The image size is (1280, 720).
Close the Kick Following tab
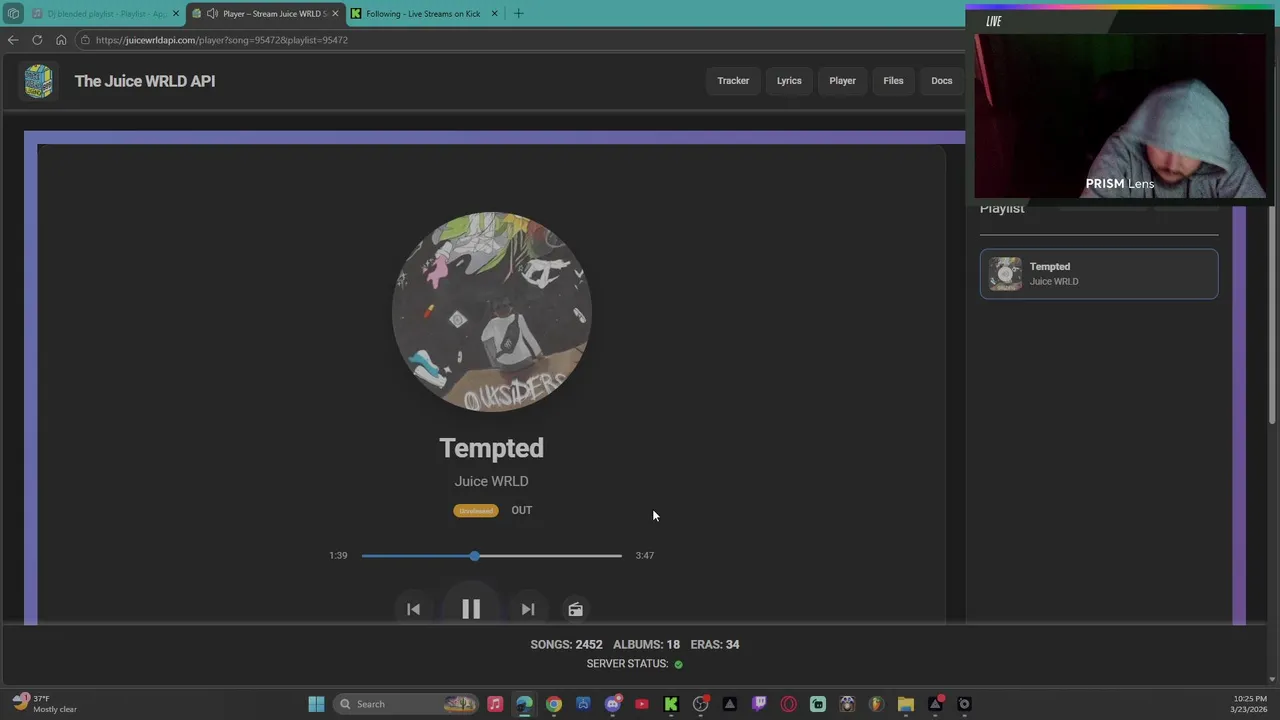click(x=494, y=14)
